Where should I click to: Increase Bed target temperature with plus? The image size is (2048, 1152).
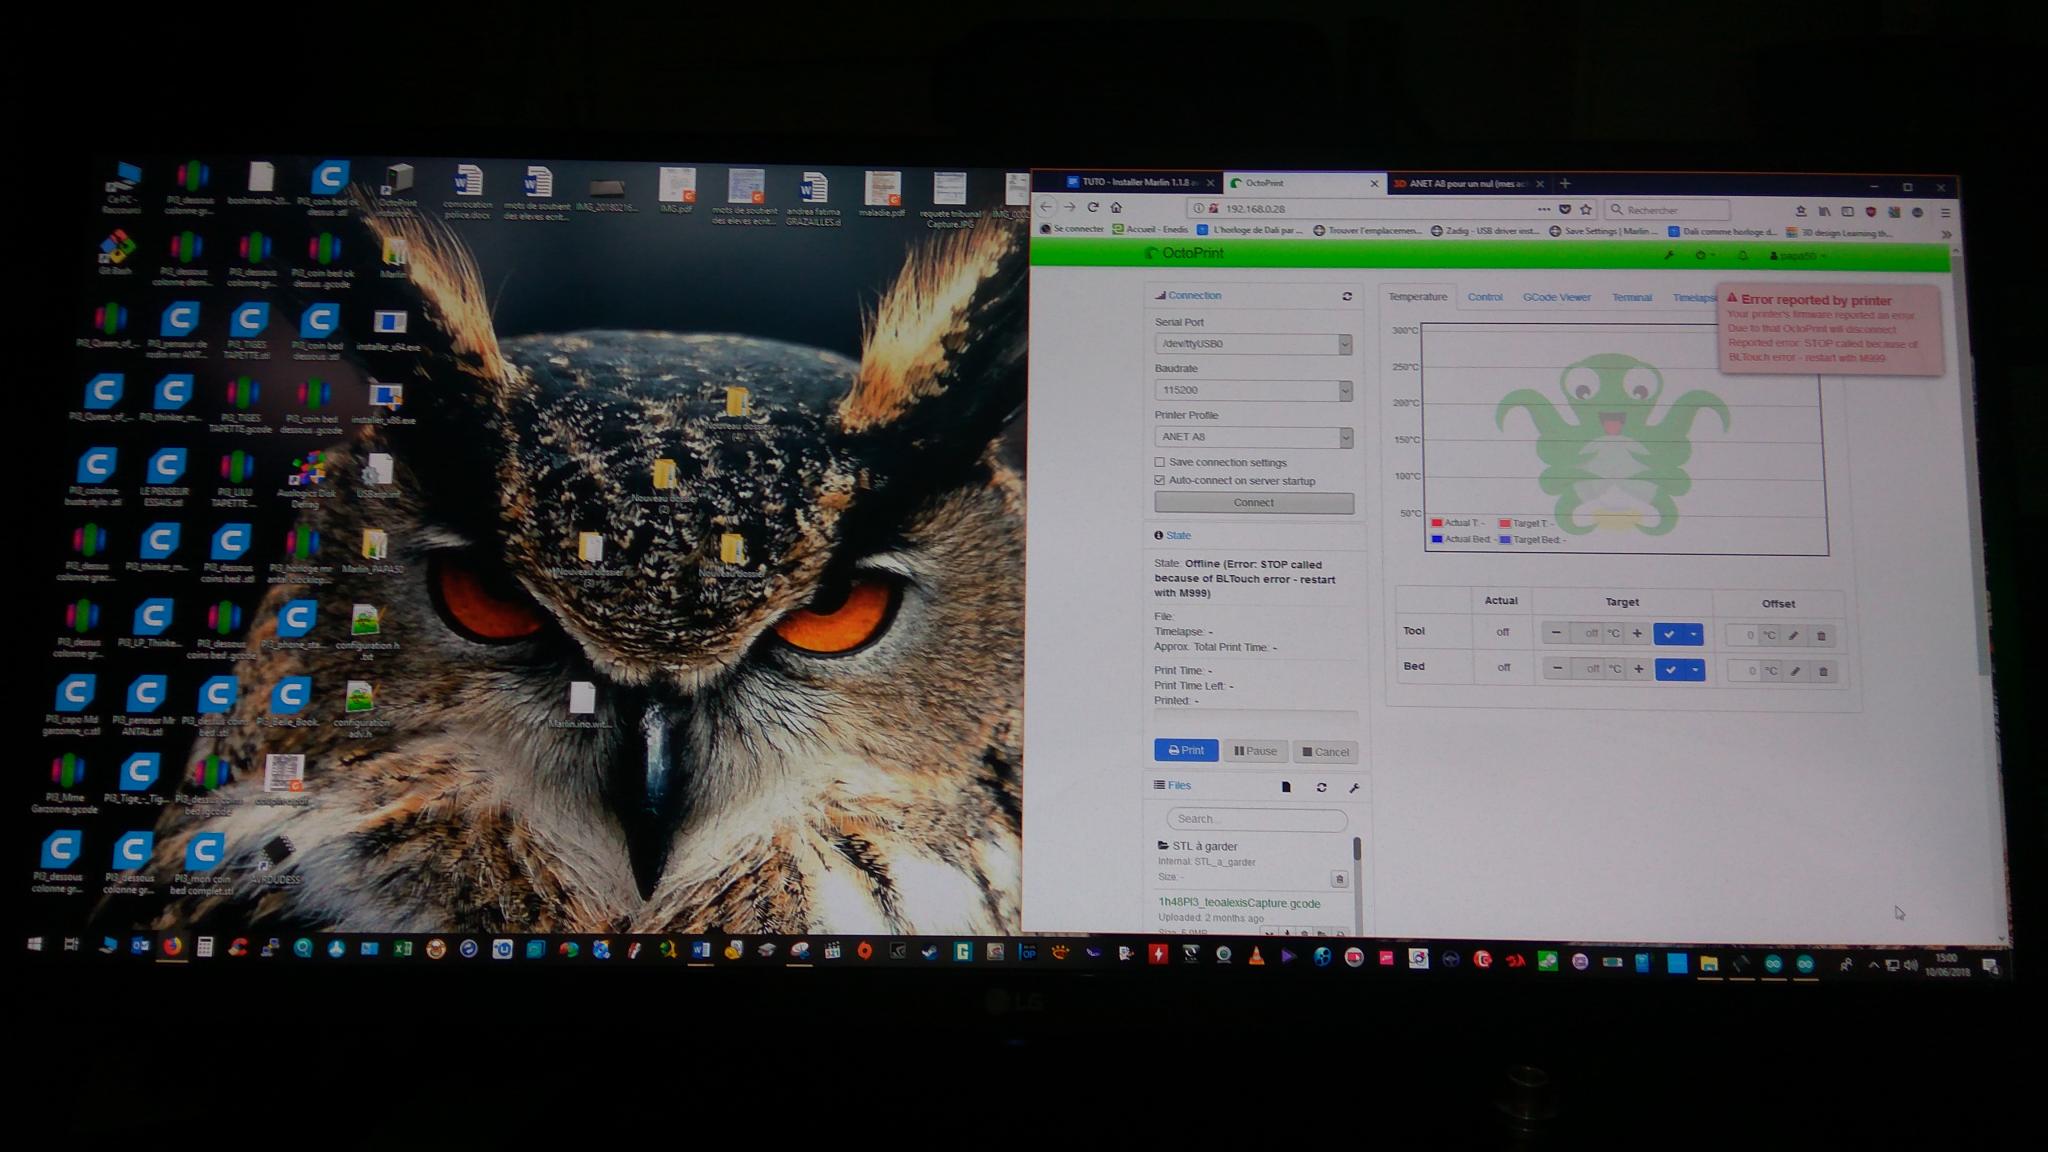[x=1638, y=669]
